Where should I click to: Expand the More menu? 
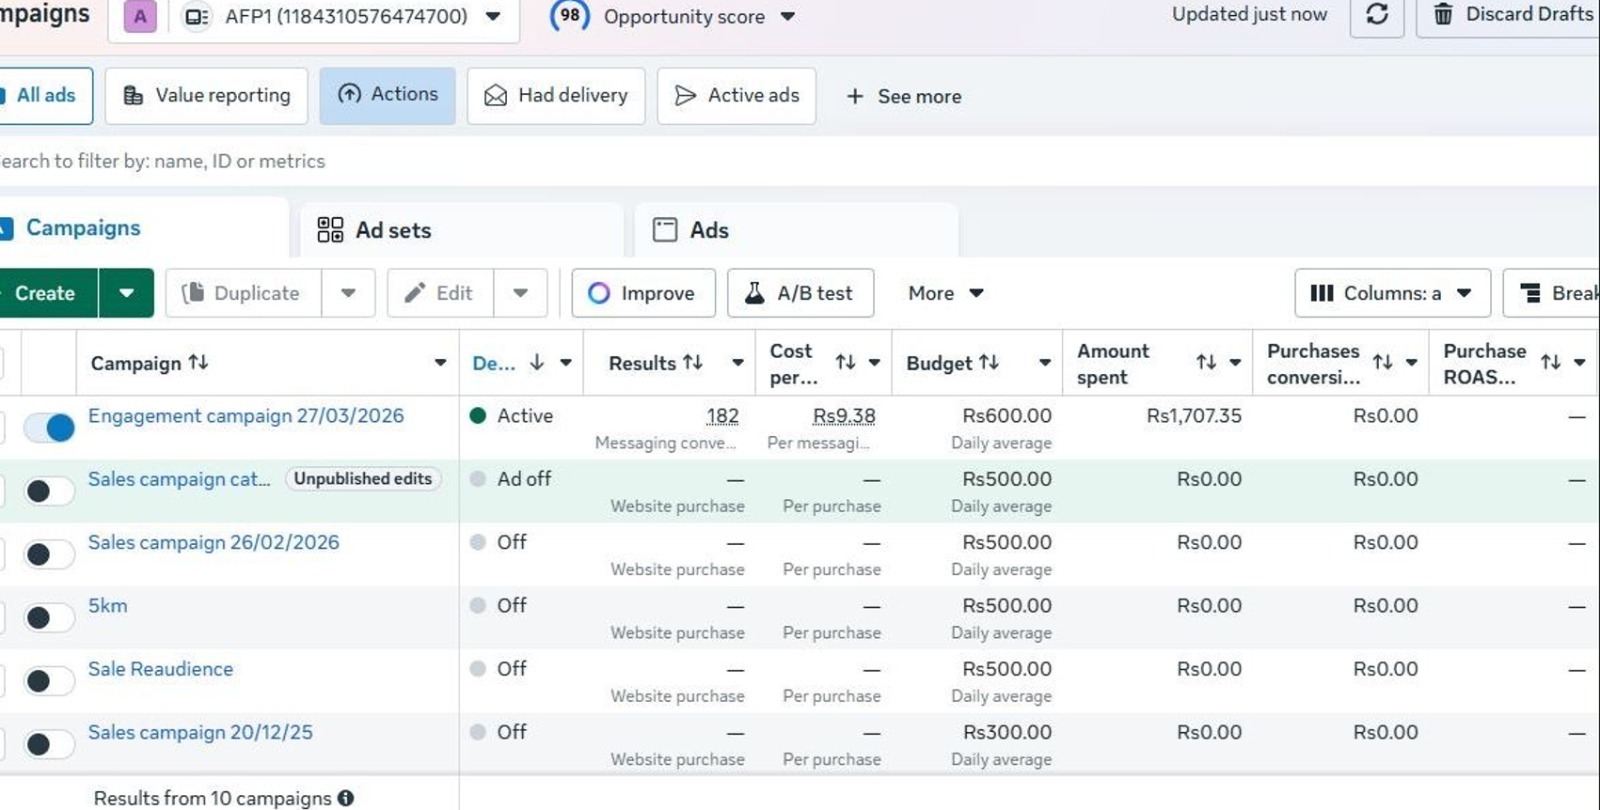[x=945, y=293]
